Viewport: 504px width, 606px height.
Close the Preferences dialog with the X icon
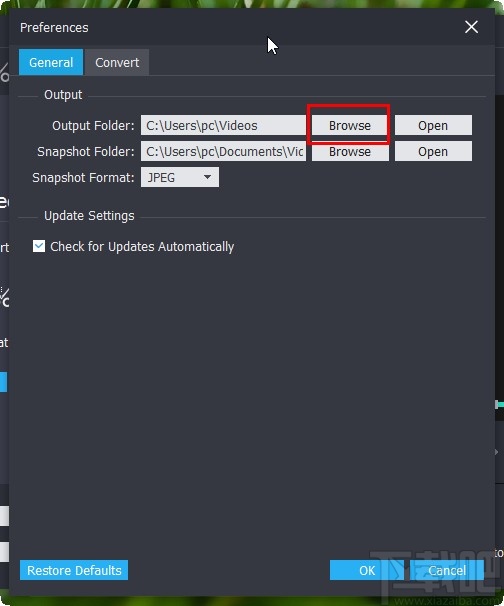click(x=471, y=27)
